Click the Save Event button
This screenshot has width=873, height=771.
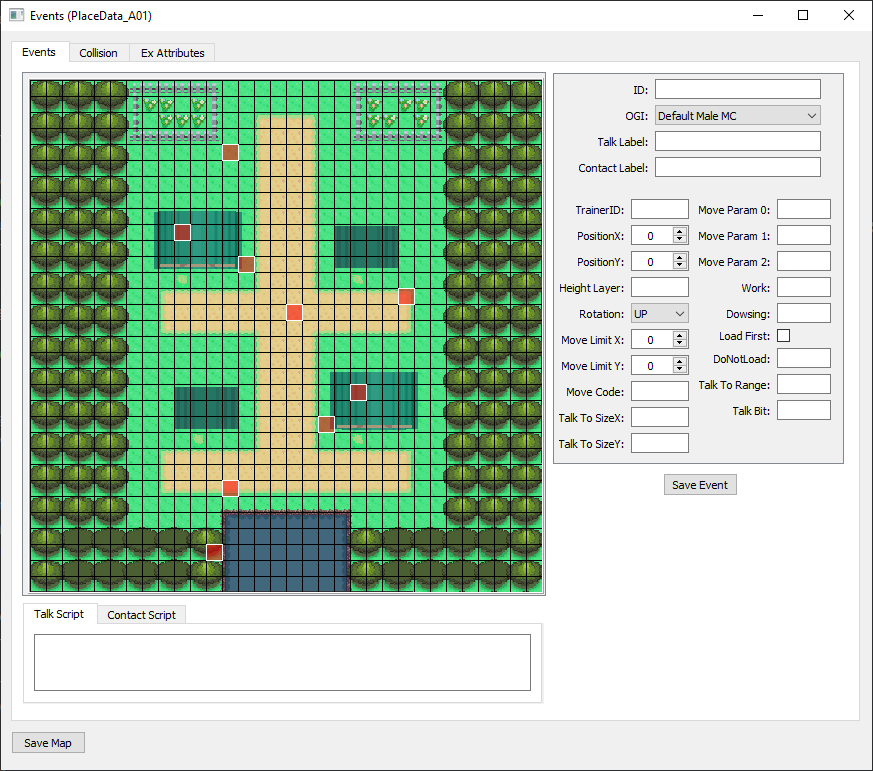700,484
